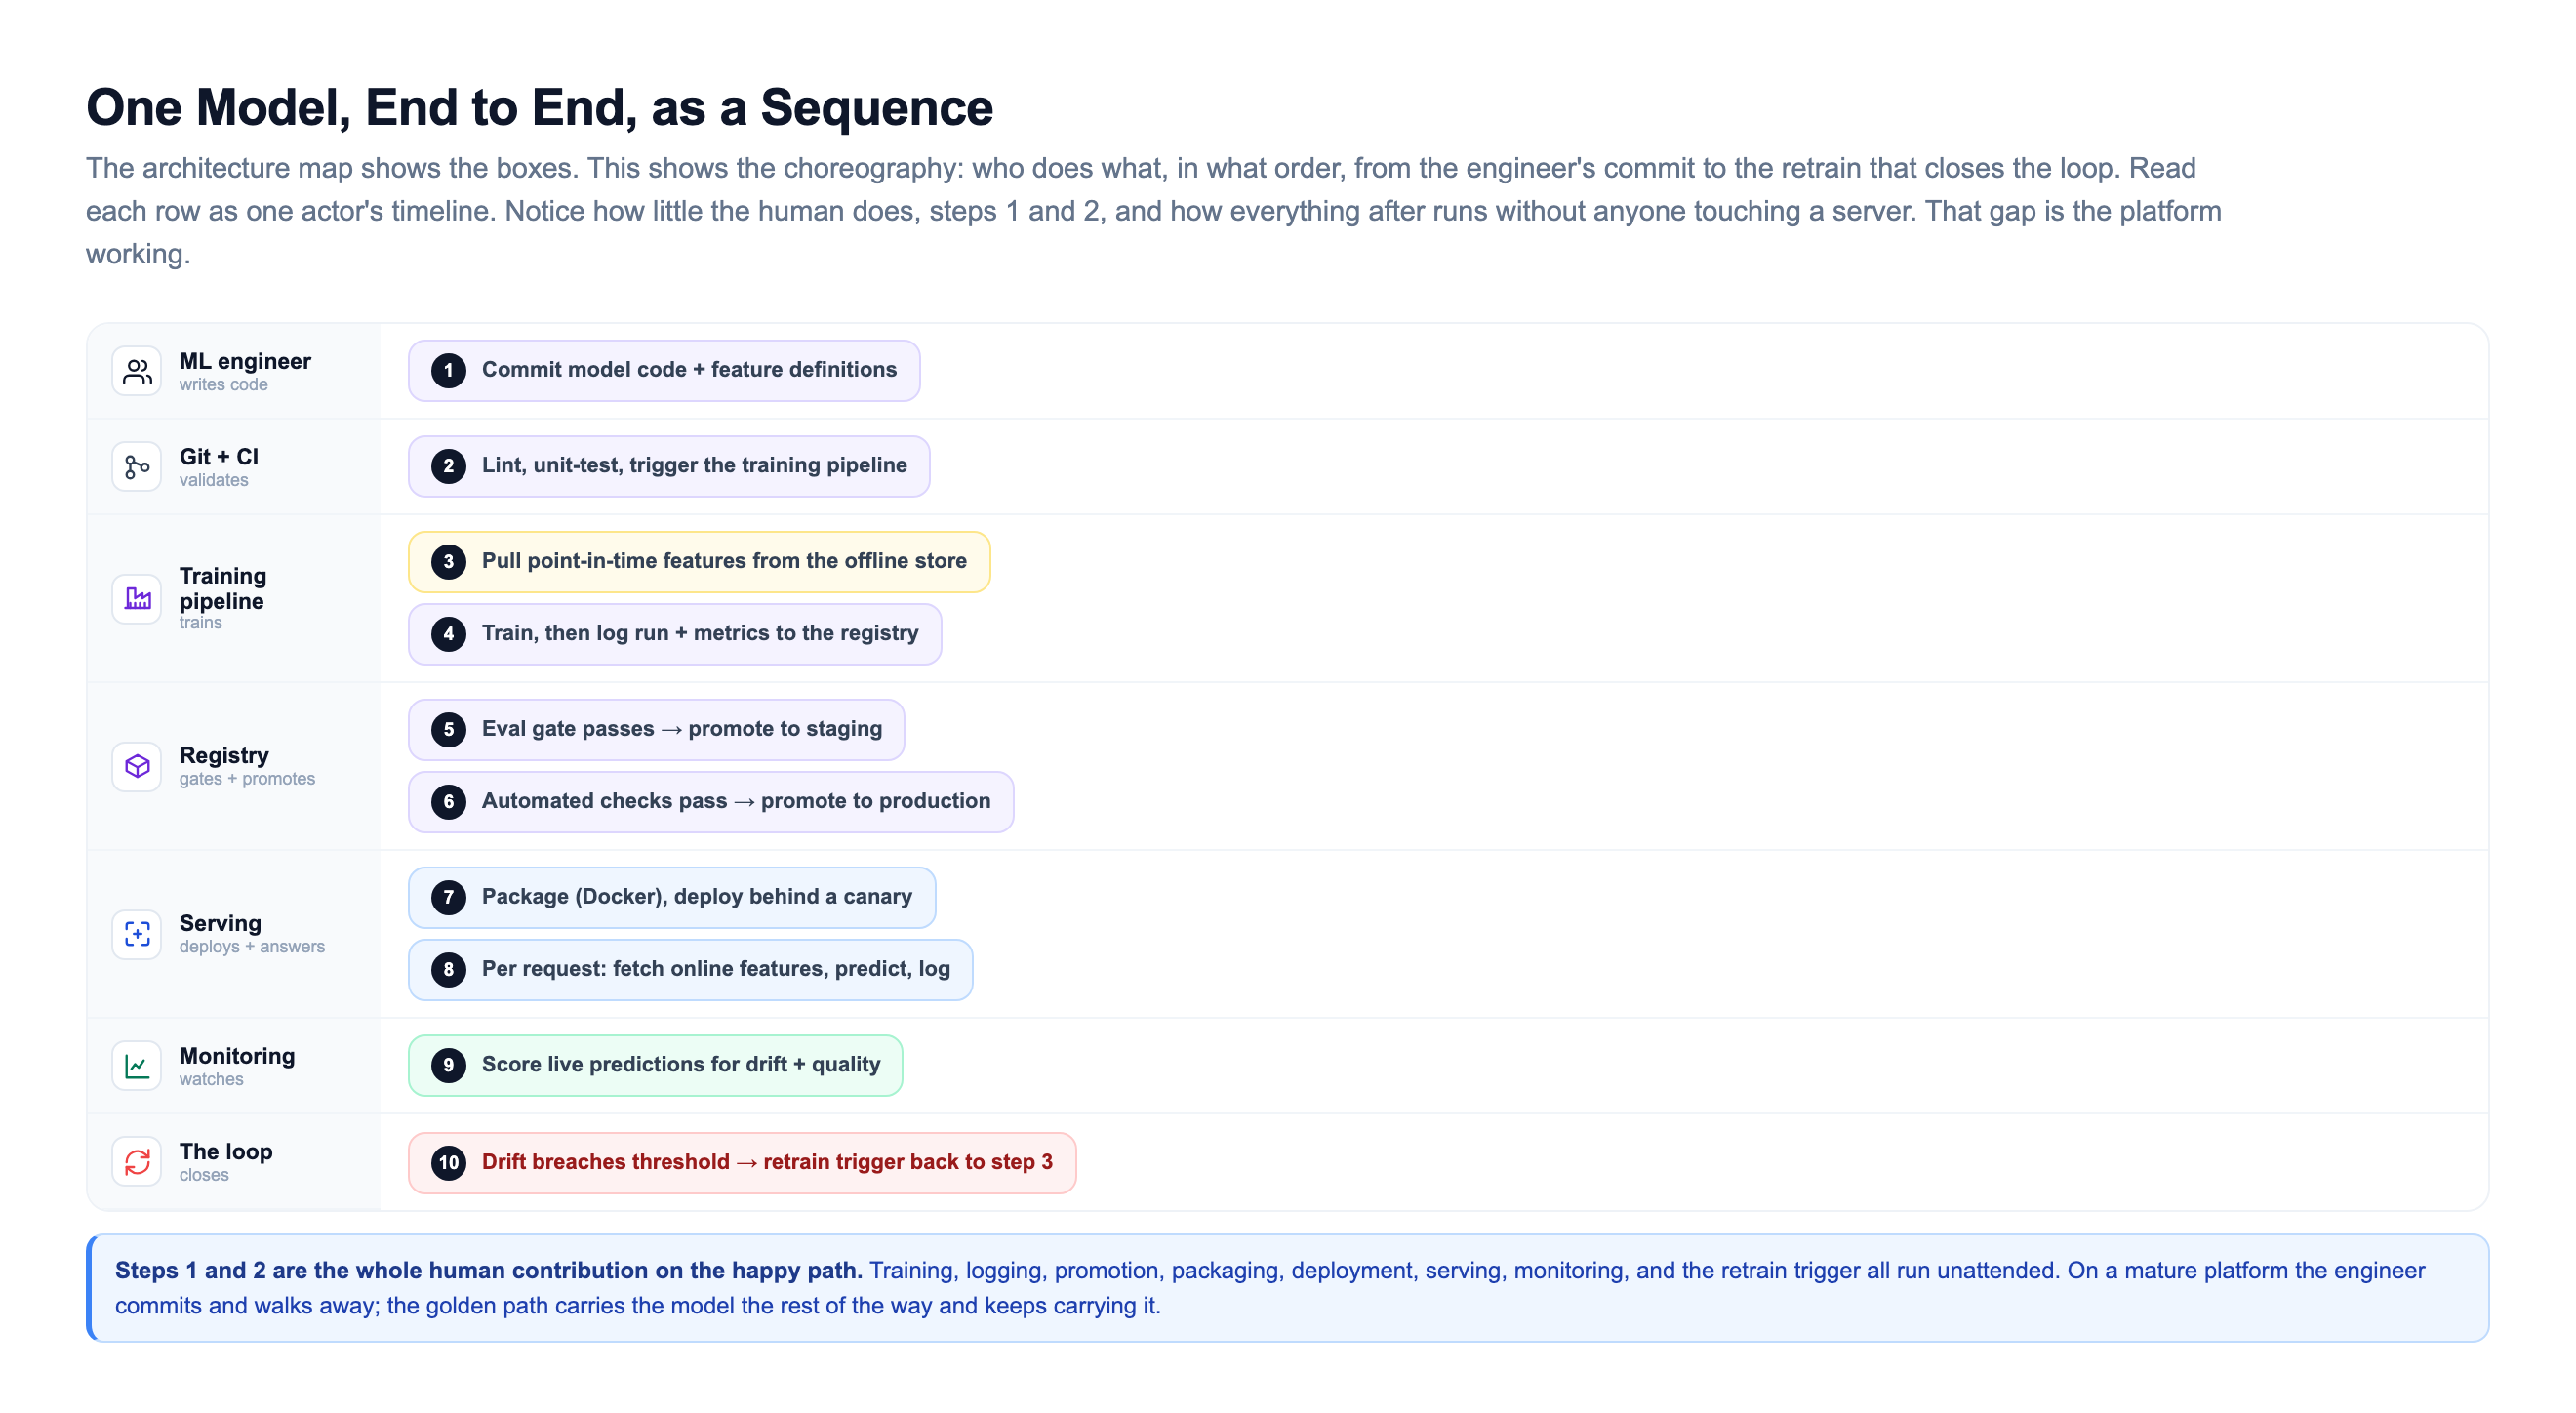Select step 7 Package (Docker) chip
The image size is (2576, 1413).
[672, 898]
